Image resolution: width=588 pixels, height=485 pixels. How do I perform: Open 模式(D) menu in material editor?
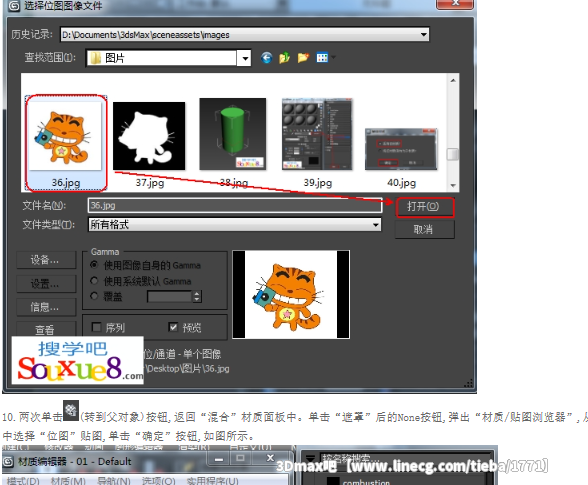[23, 481]
